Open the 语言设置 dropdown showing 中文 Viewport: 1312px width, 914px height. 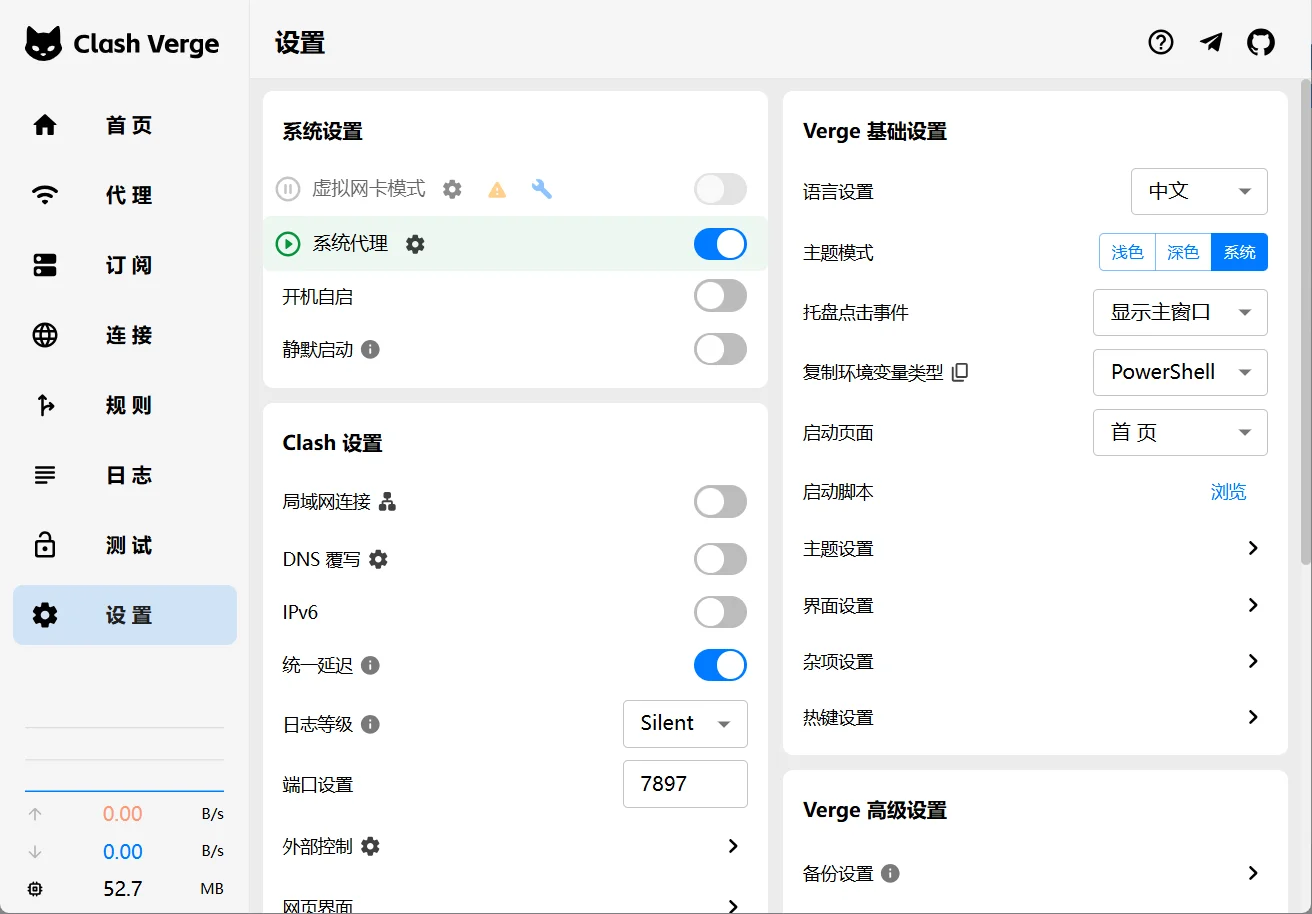pyautogui.click(x=1199, y=191)
